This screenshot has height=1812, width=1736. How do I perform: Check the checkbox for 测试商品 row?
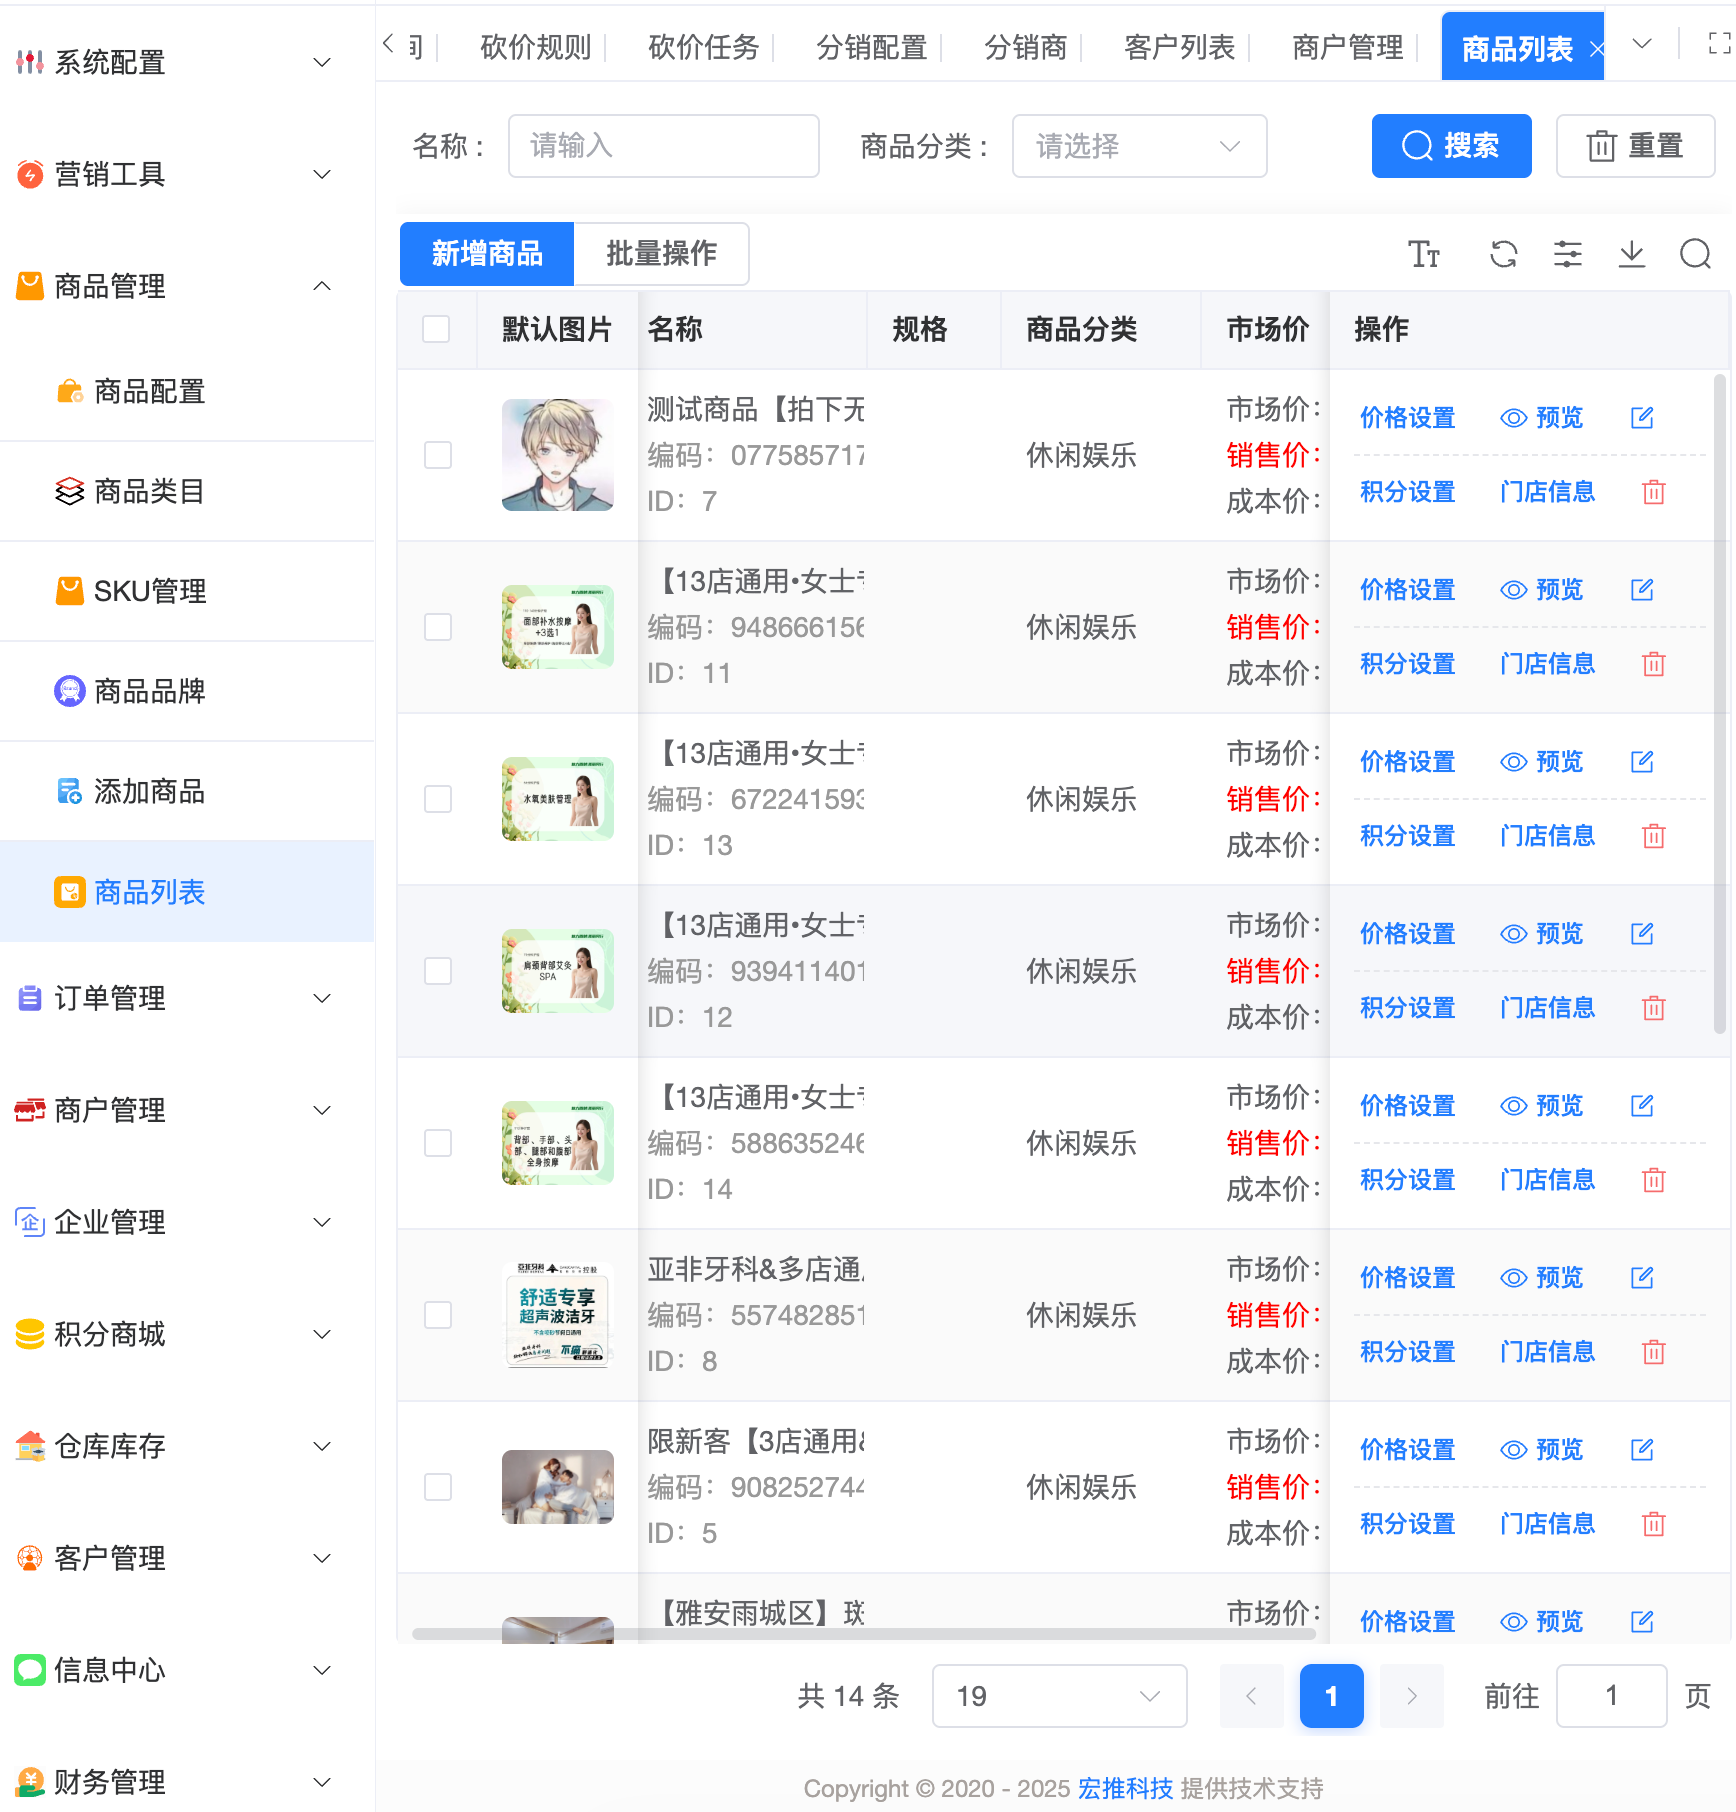436,455
